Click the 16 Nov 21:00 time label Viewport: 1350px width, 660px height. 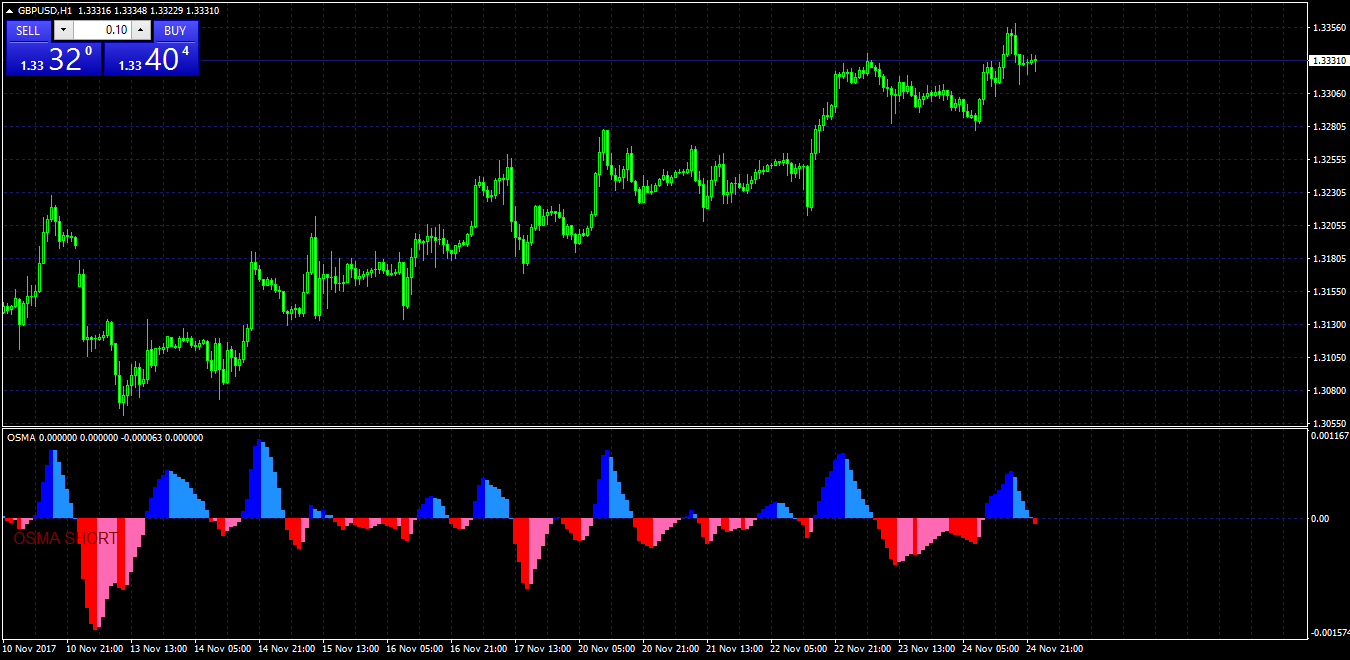coord(479,649)
